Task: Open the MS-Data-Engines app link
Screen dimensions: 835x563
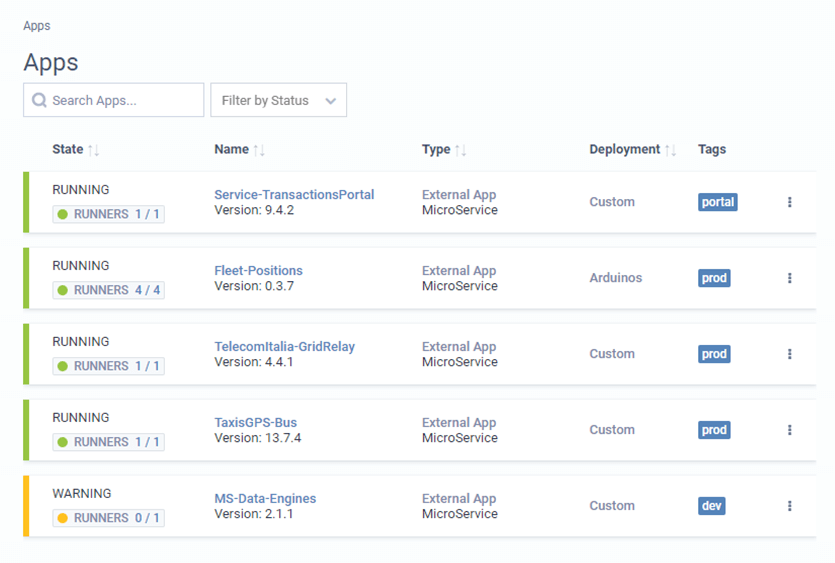Action: point(265,499)
